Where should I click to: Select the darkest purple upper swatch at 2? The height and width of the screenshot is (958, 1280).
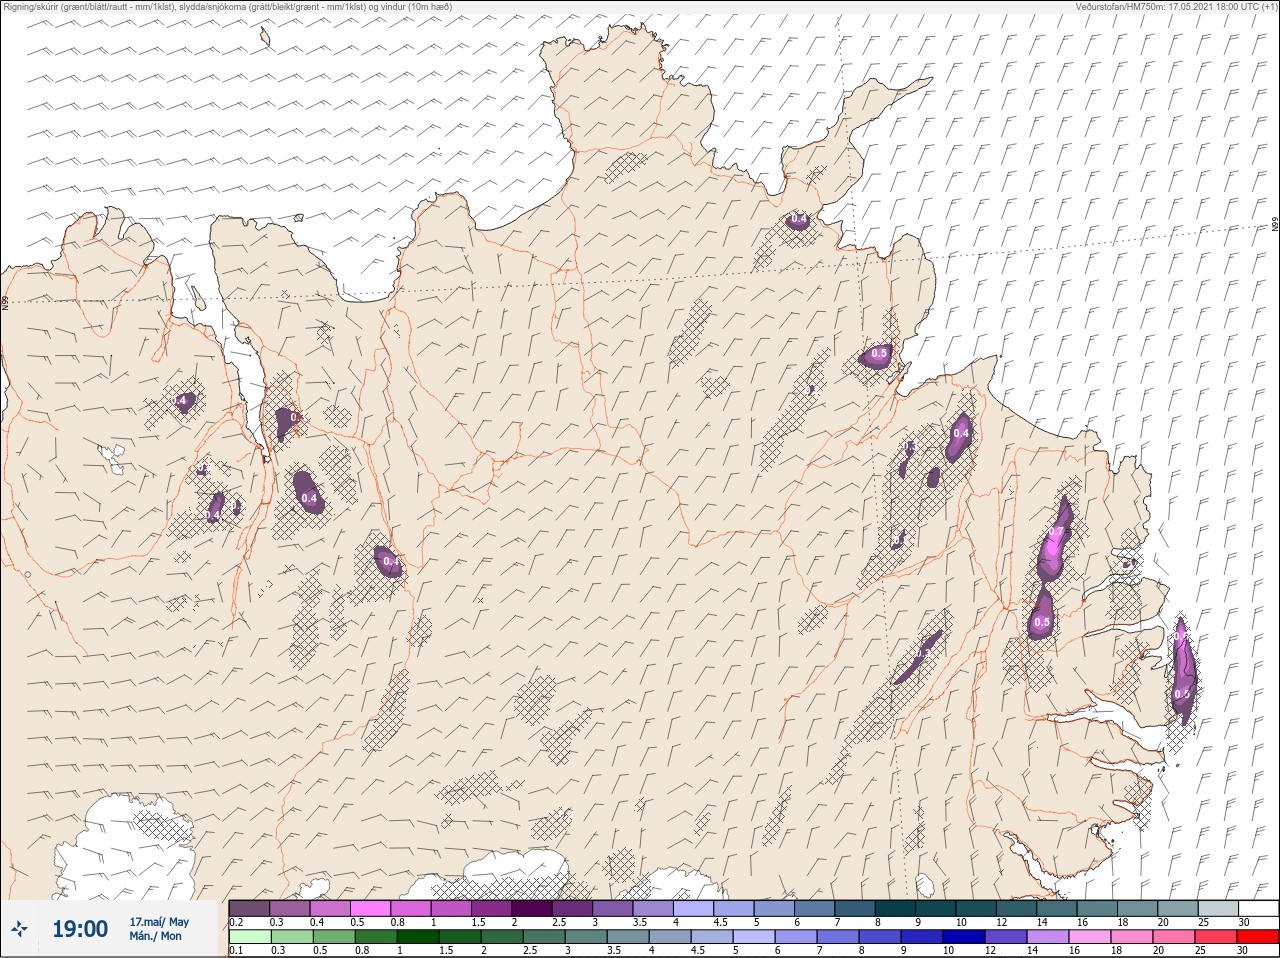point(532,908)
